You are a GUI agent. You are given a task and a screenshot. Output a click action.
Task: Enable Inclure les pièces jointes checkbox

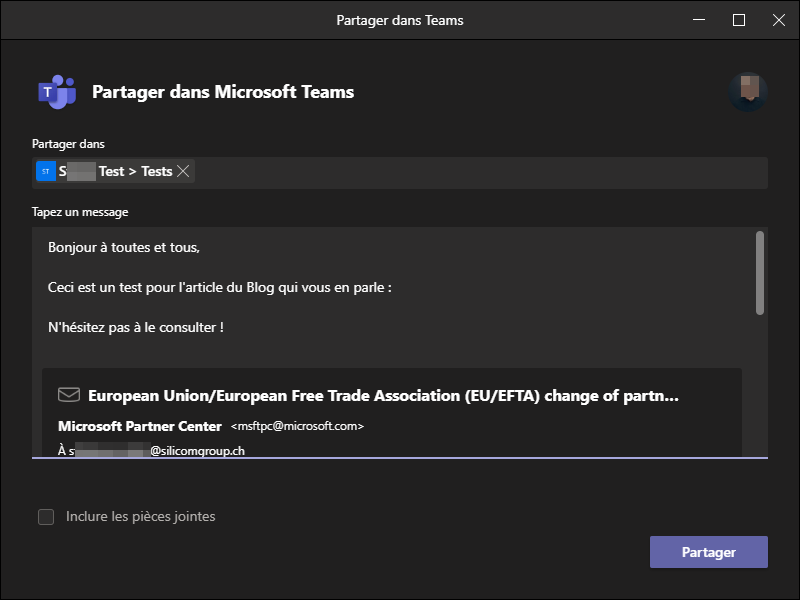coord(46,517)
